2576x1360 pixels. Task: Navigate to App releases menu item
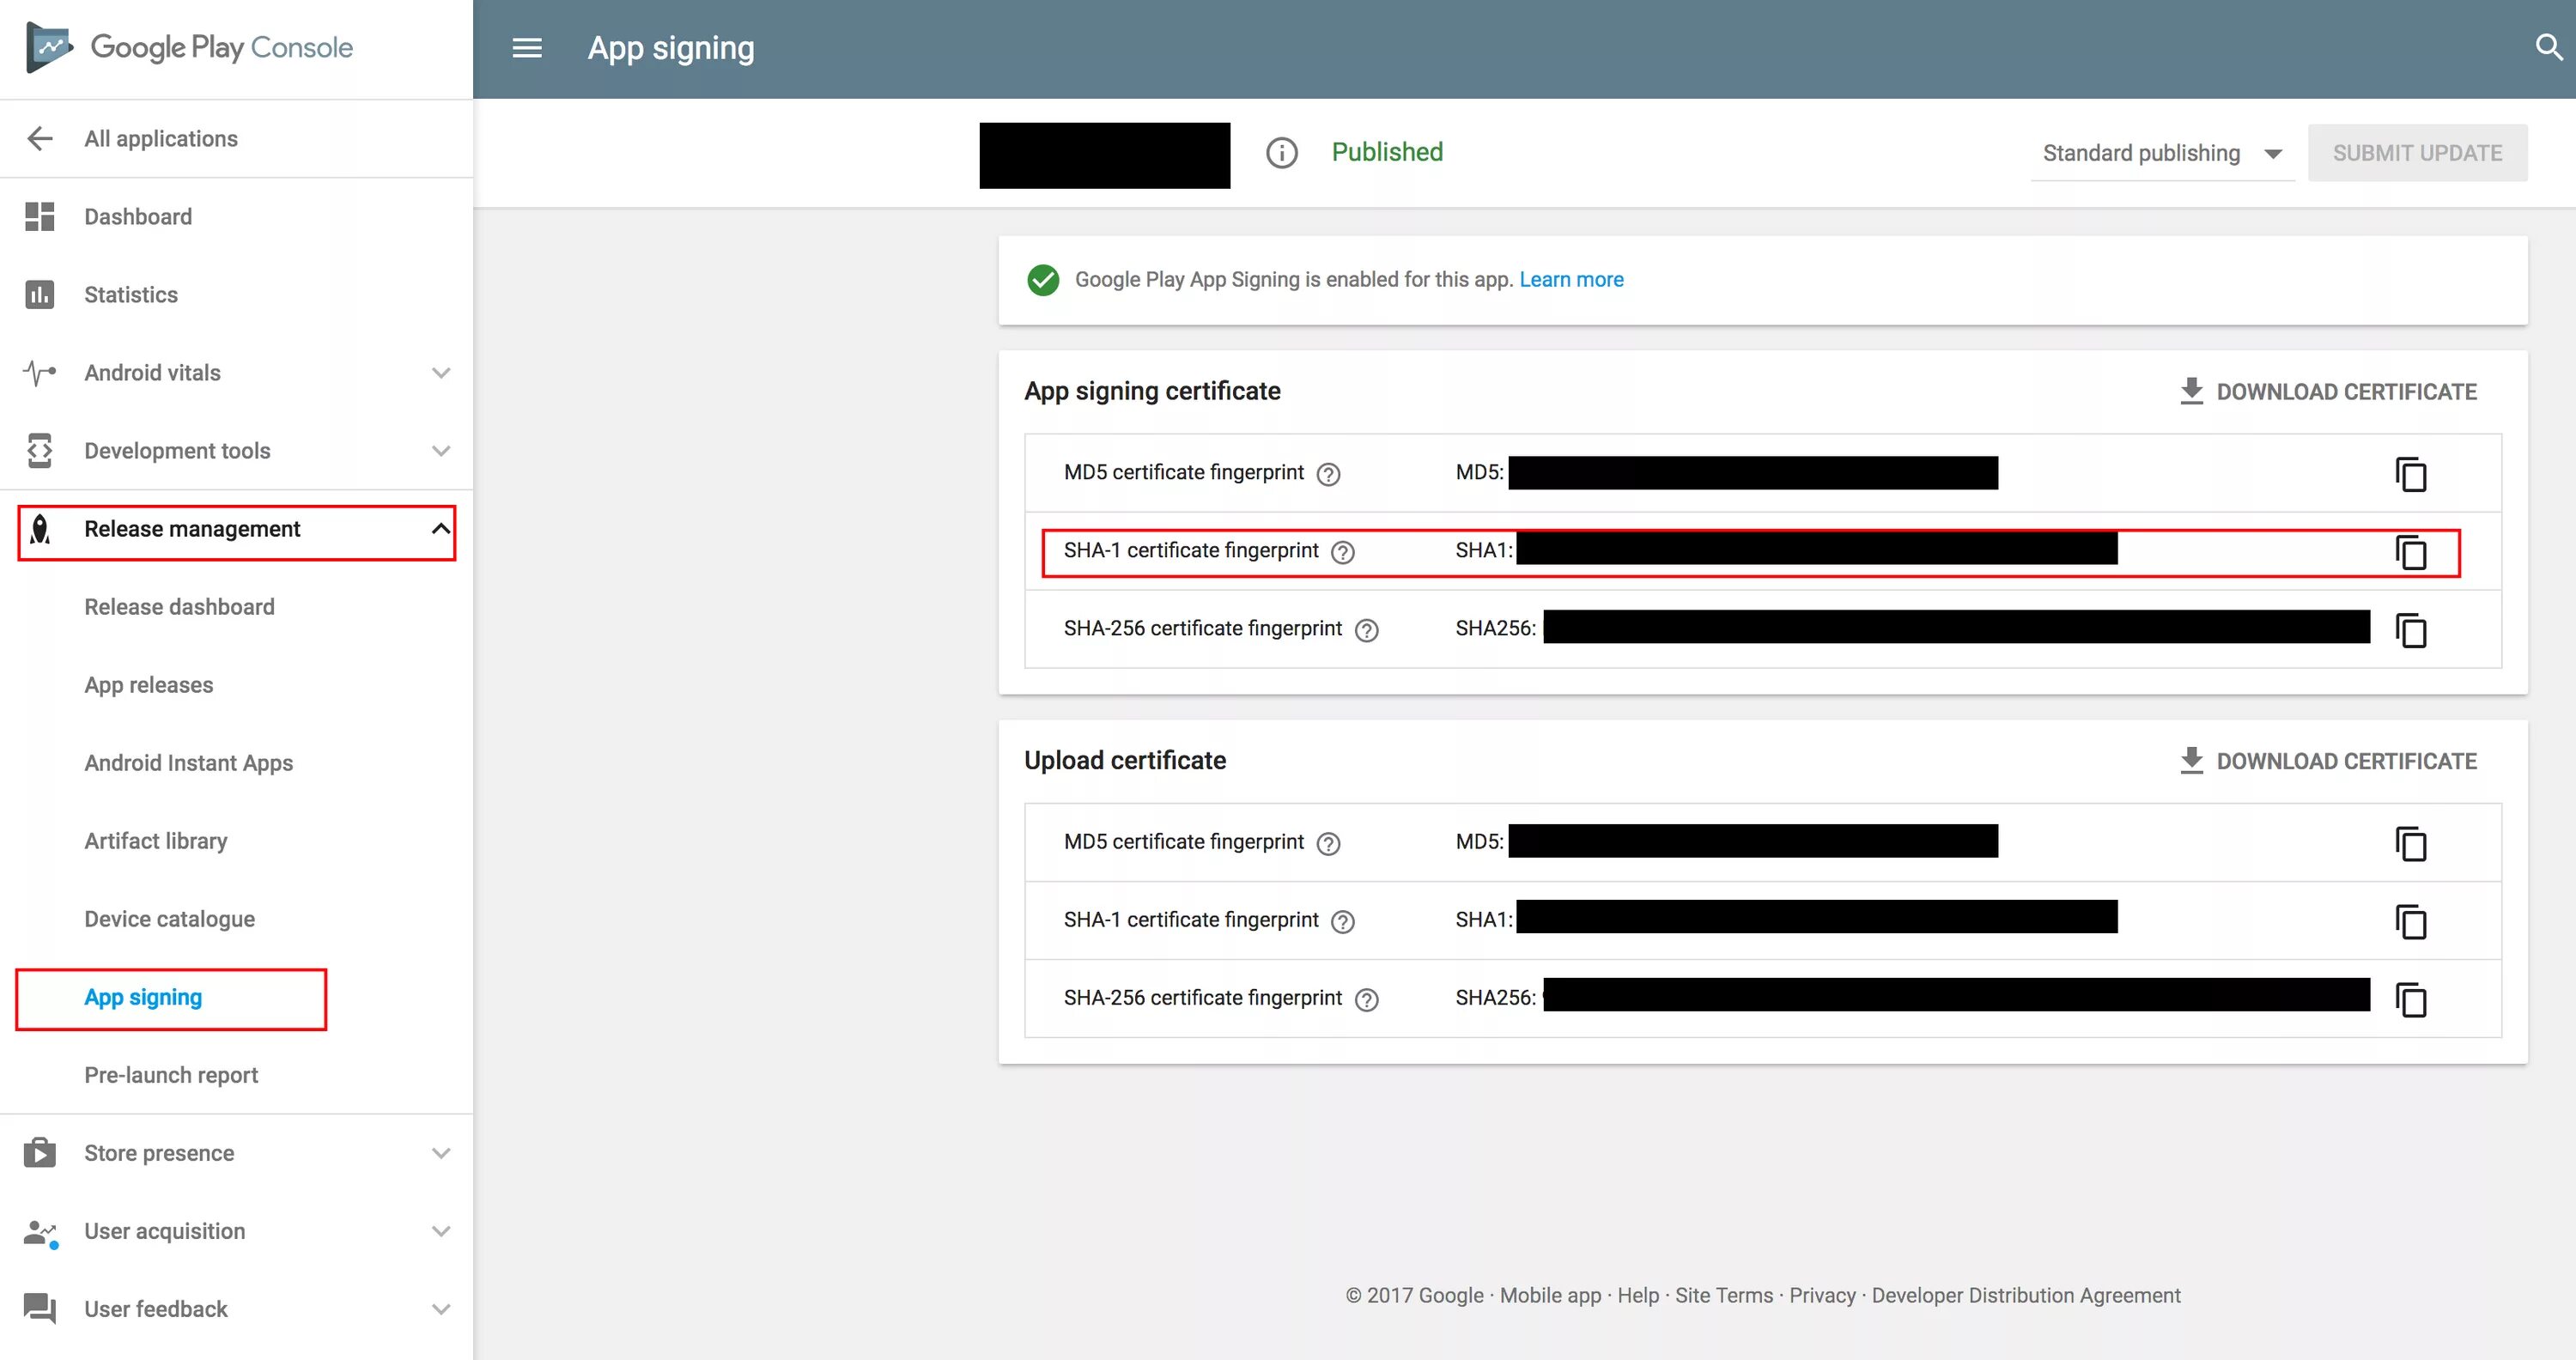click(149, 683)
